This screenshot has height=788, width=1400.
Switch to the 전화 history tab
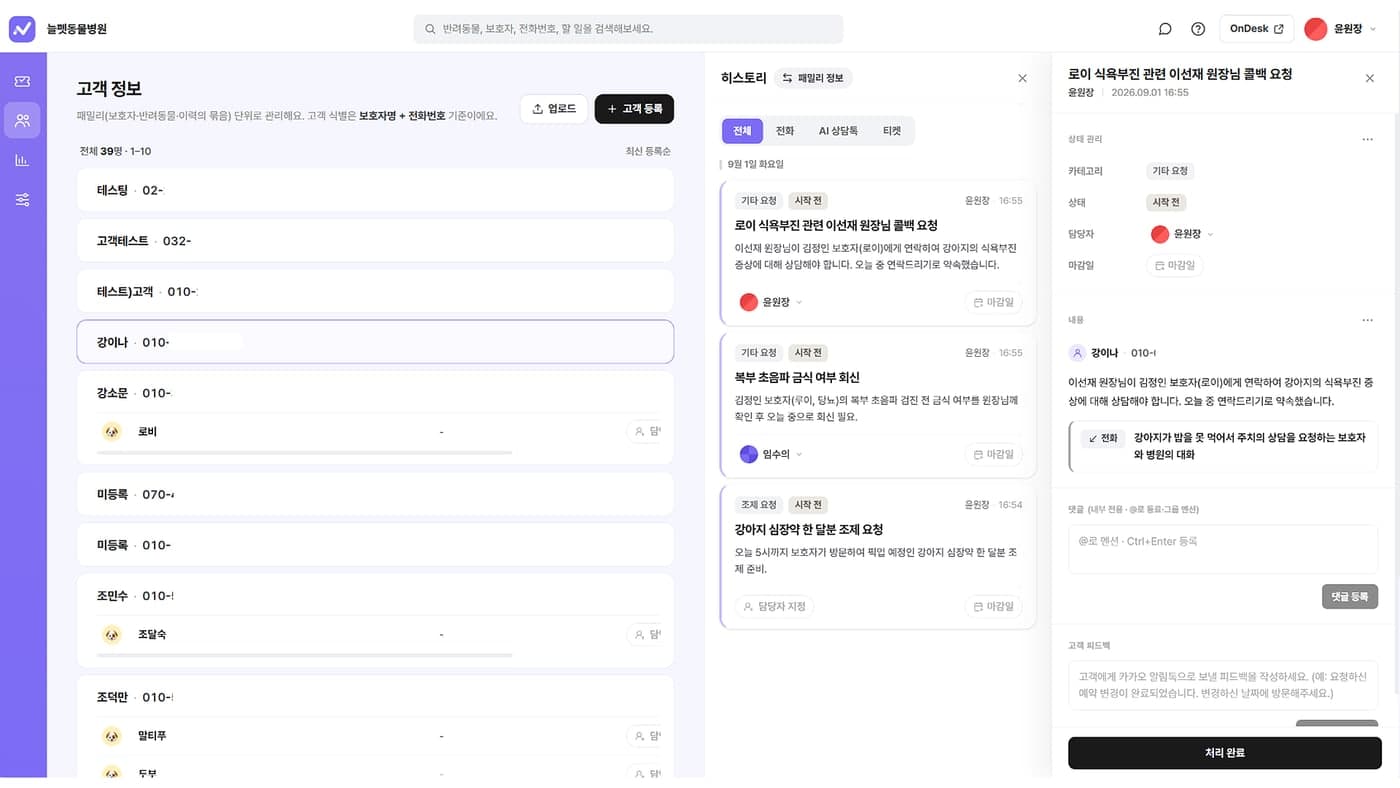pos(785,131)
